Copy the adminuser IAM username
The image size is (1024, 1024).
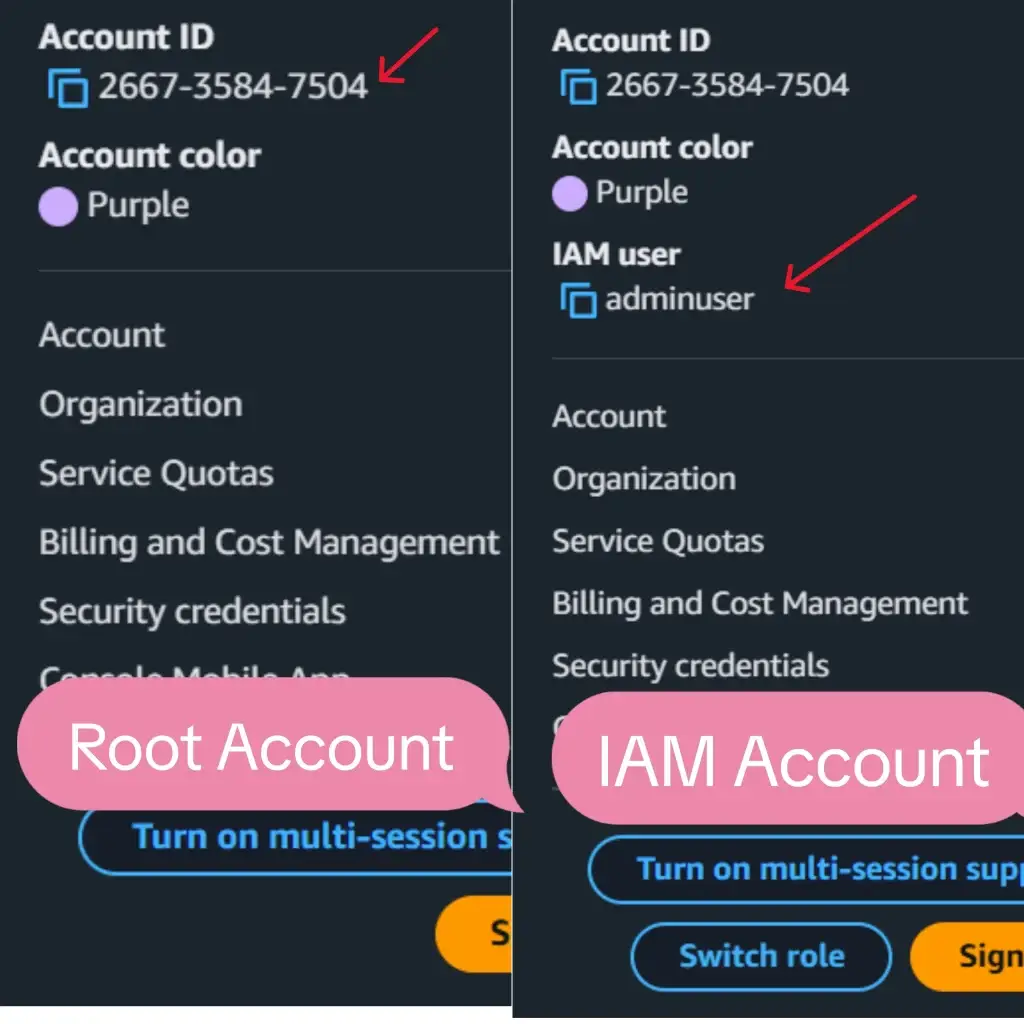coord(578,298)
